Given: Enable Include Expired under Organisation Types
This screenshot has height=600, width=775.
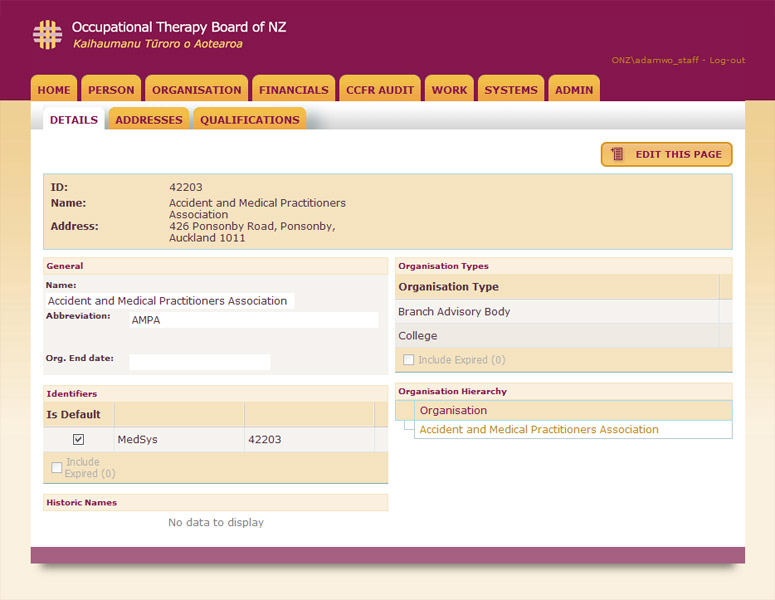Looking at the screenshot, I should tap(408, 360).
